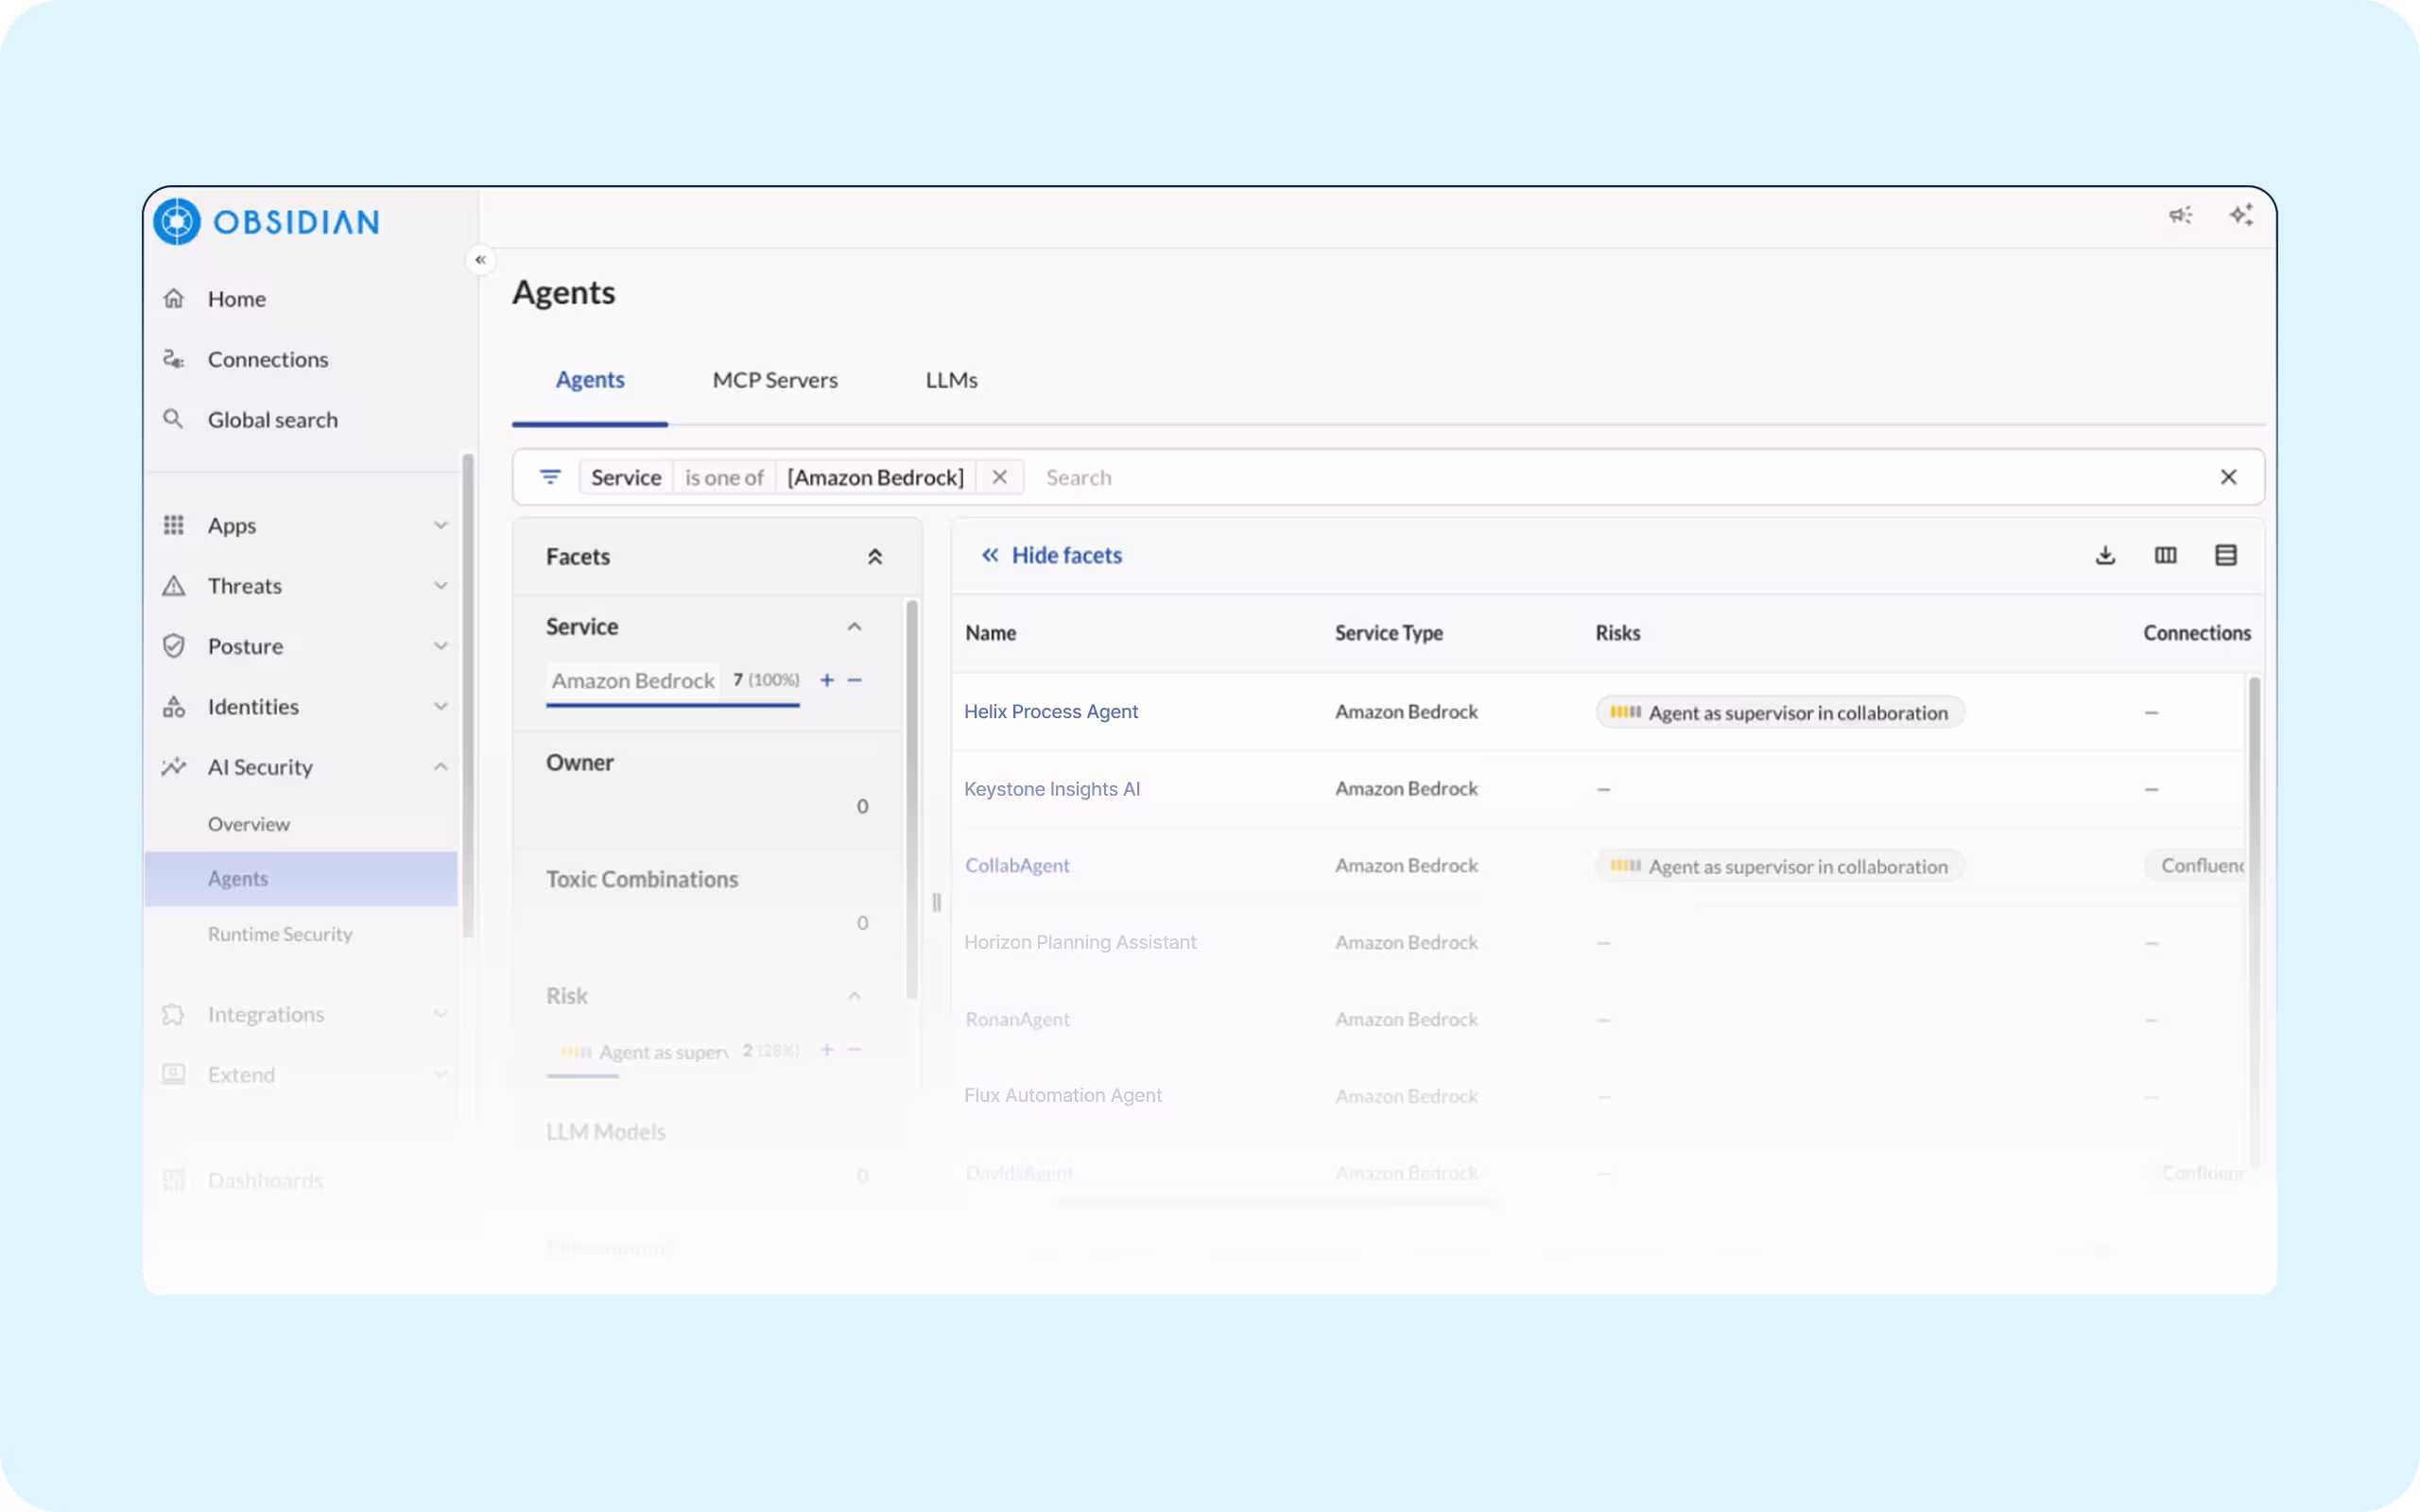
Task: Sort by Name column header
Action: coord(990,633)
